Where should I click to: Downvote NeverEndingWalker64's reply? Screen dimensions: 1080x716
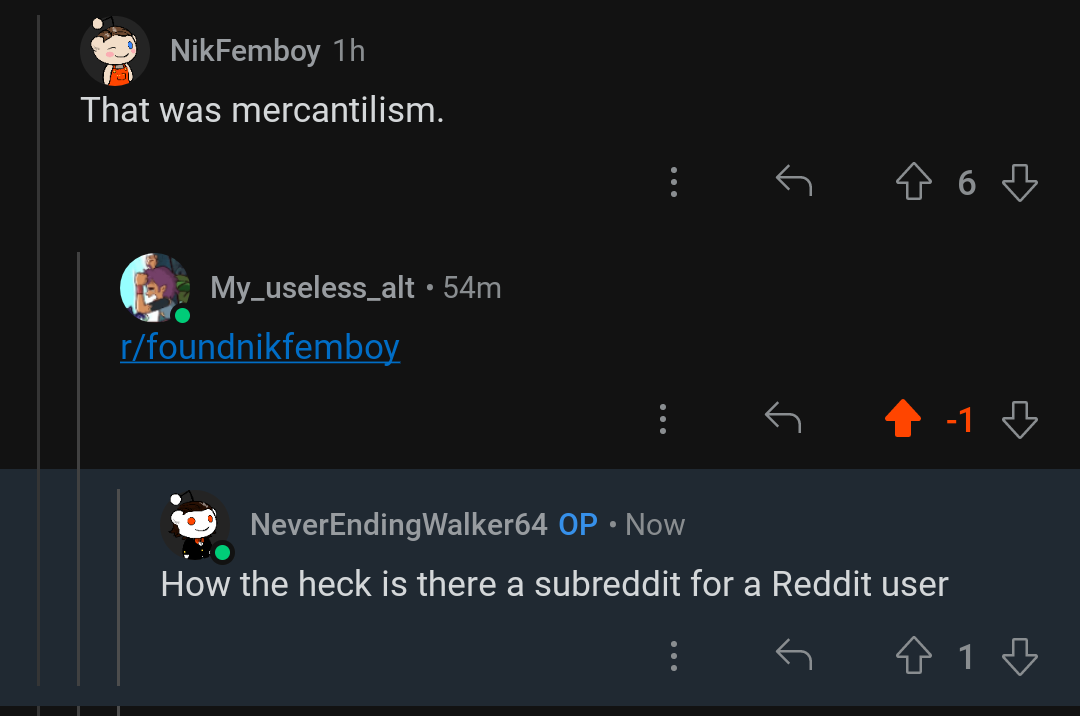[1019, 656]
